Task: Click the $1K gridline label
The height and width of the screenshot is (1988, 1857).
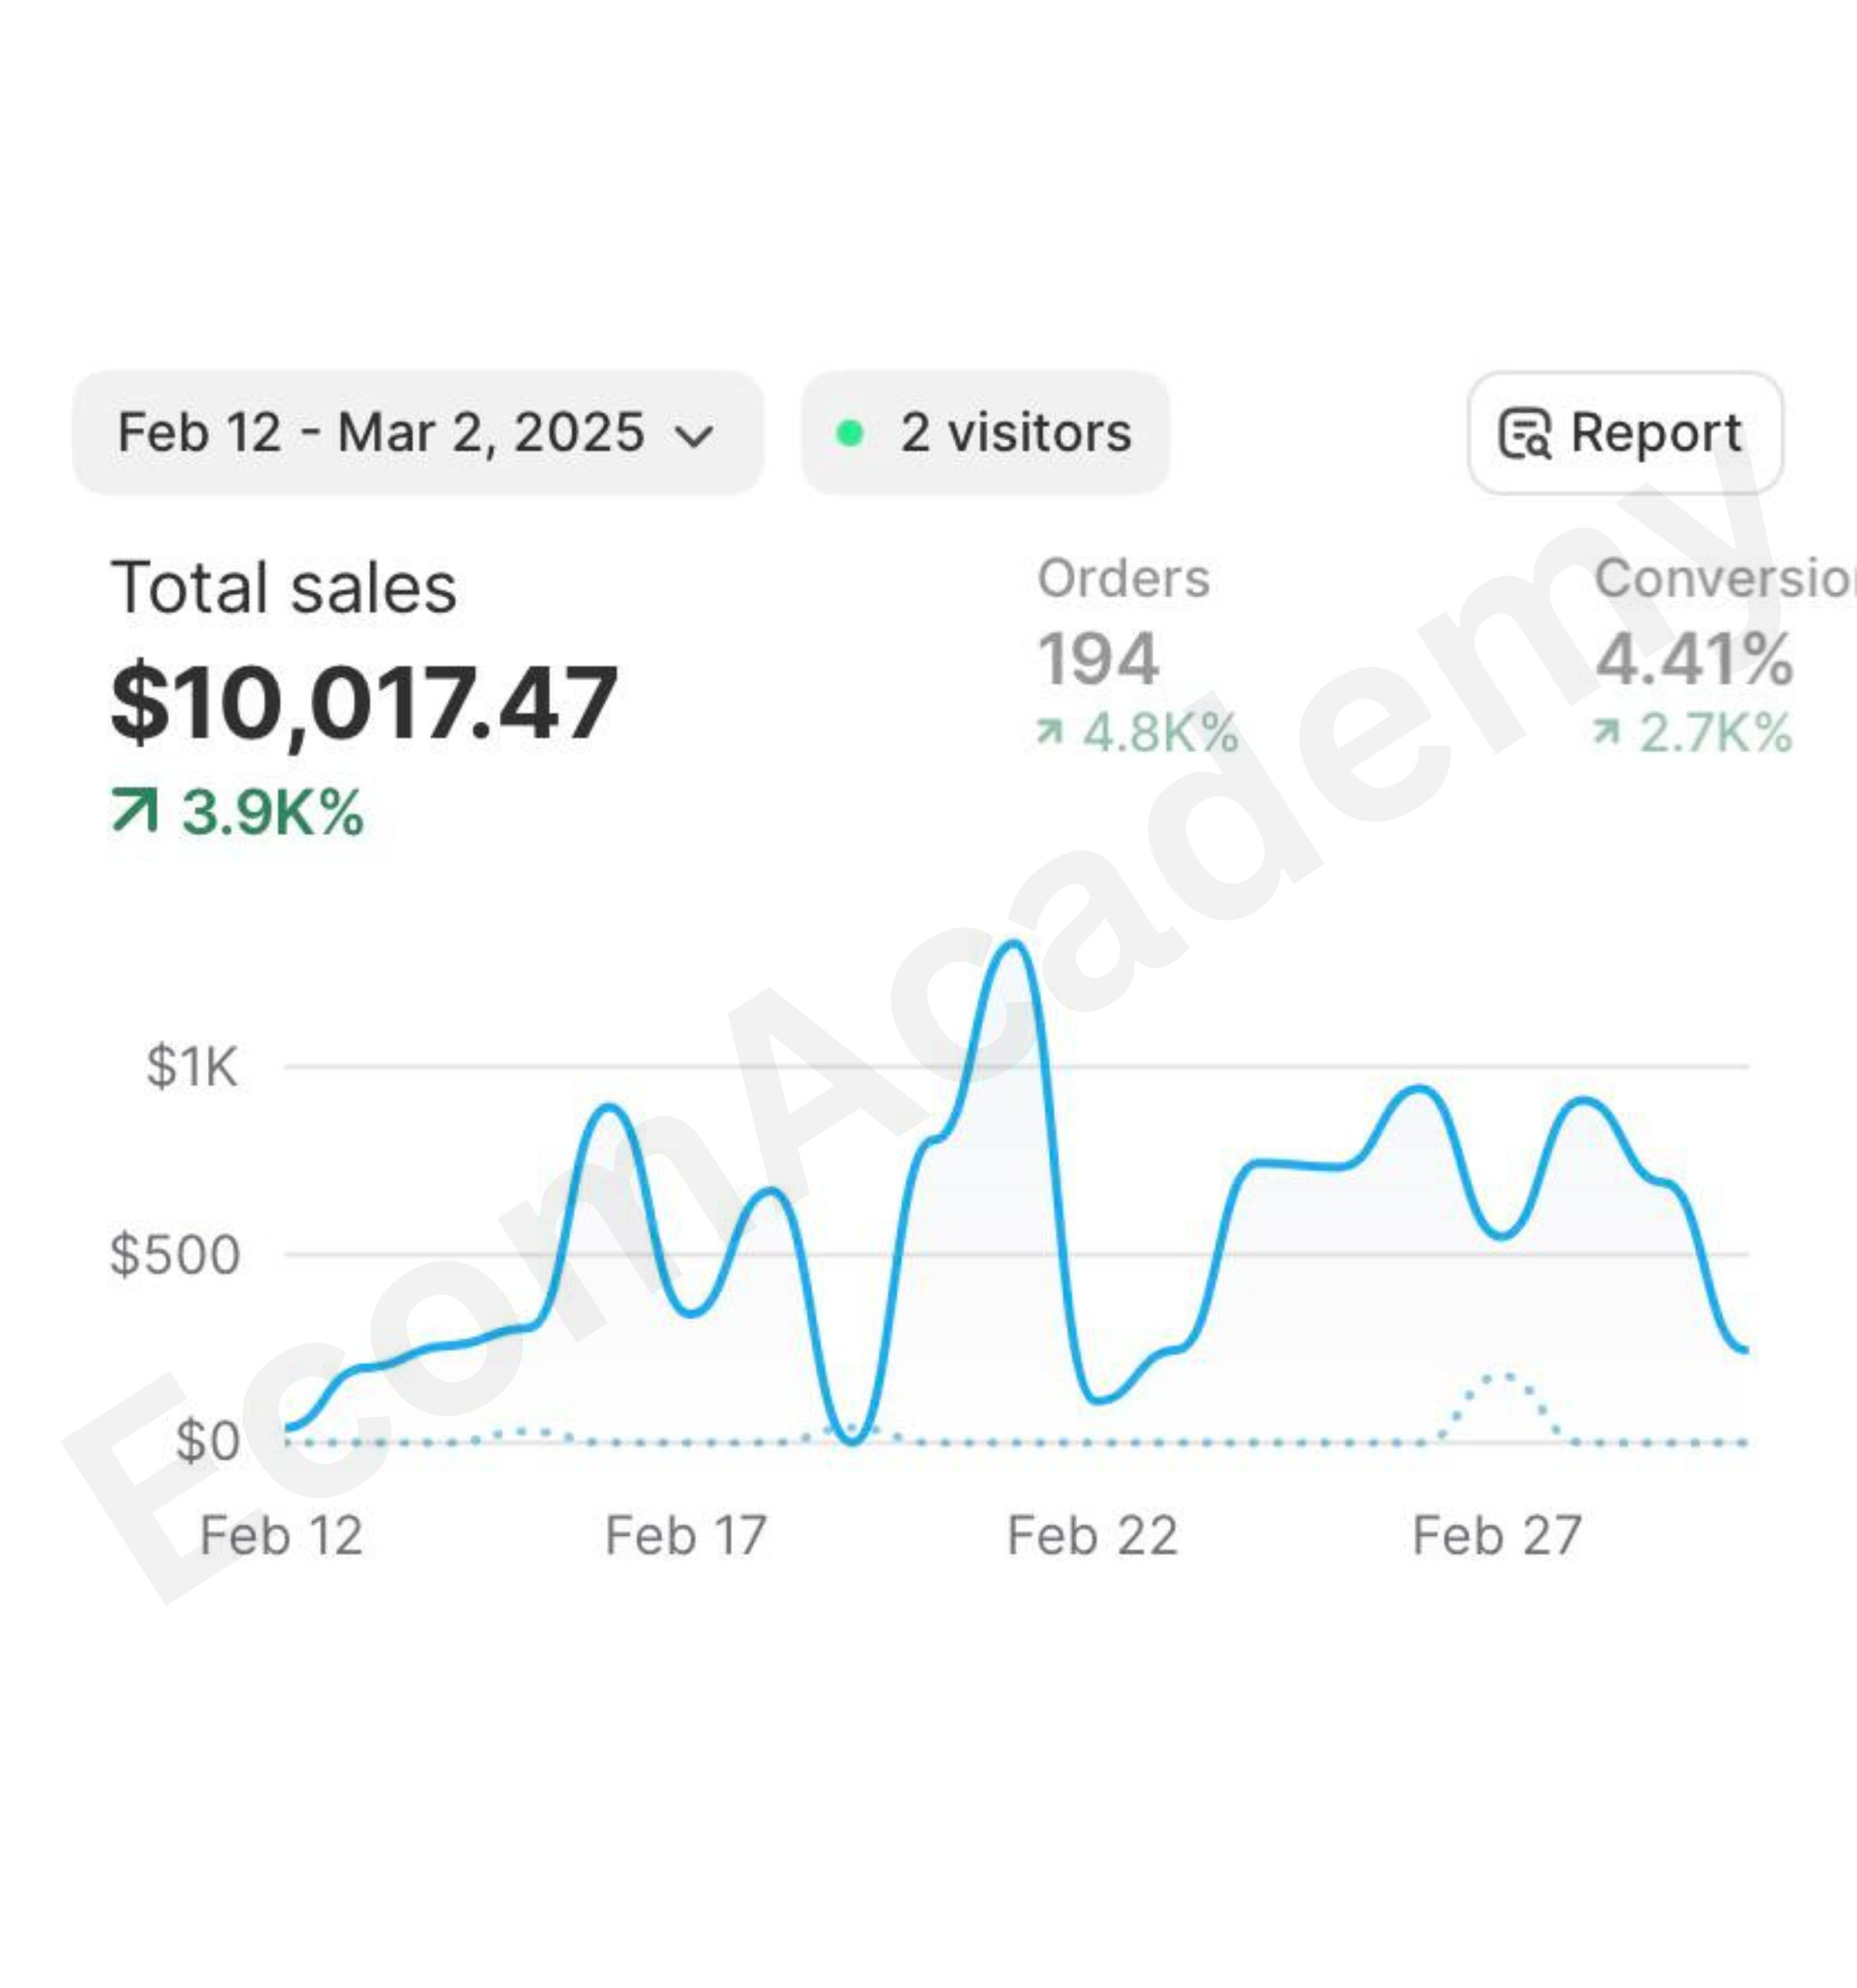Action: pyautogui.click(x=192, y=1066)
